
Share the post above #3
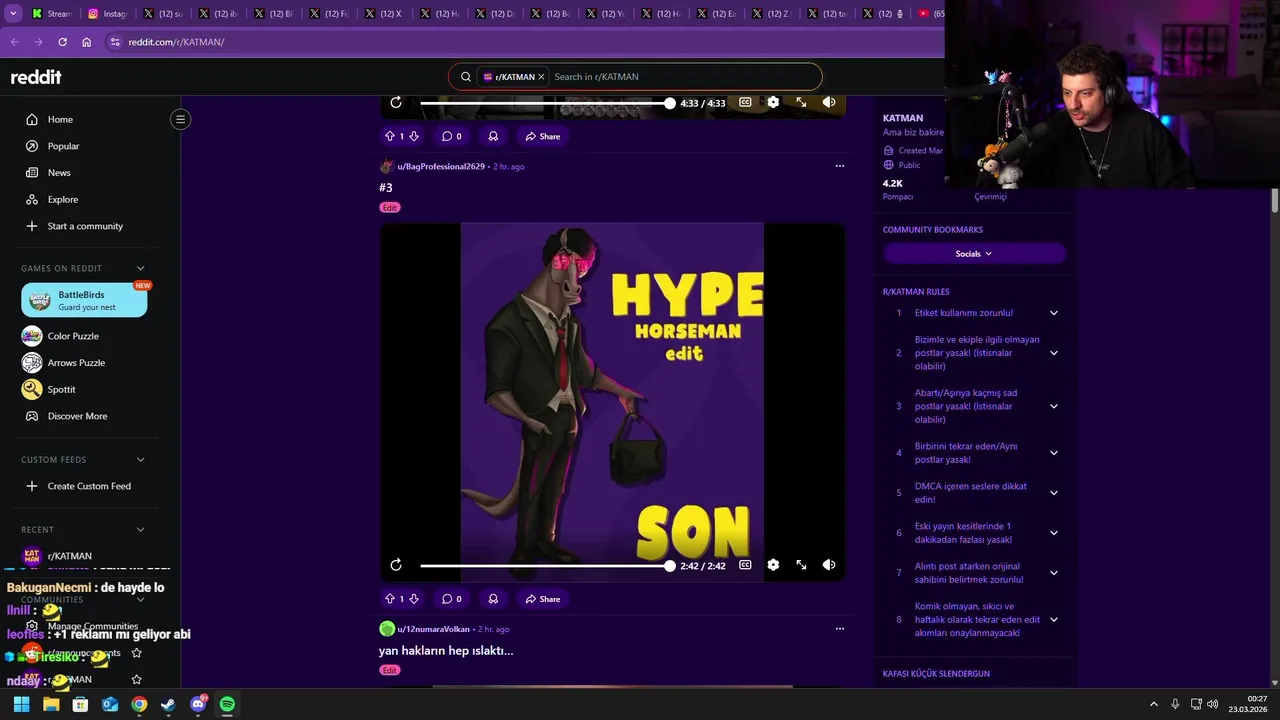(x=542, y=136)
